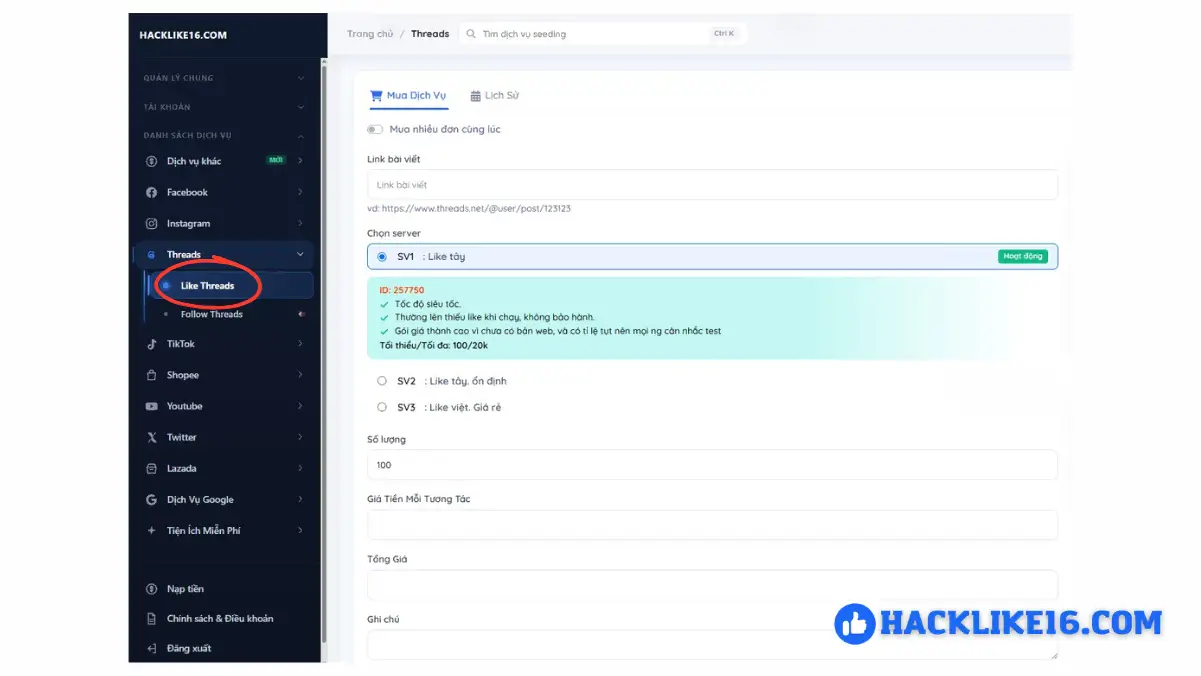Click the ID: 257750 text
Screen dimensions: 1201x676
(x=402, y=290)
